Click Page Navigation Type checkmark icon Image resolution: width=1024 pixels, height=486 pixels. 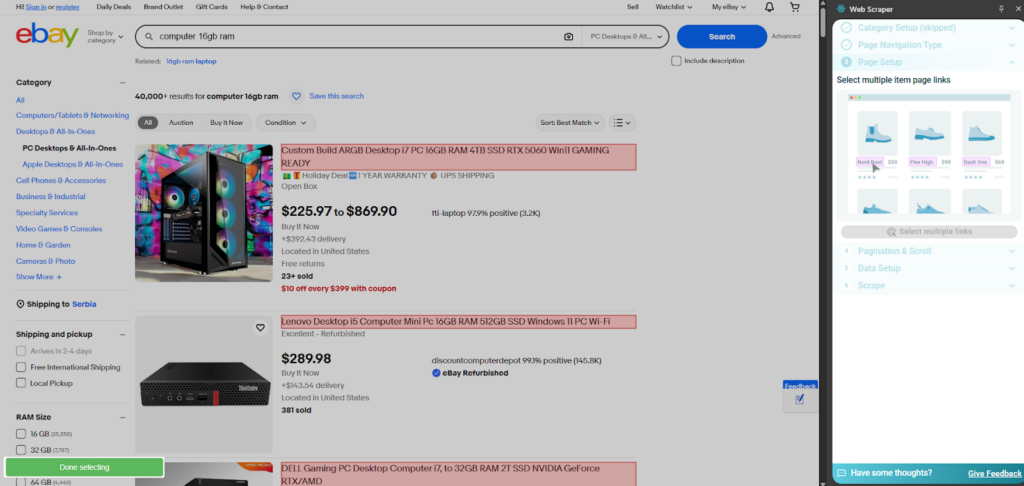[846, 44]
